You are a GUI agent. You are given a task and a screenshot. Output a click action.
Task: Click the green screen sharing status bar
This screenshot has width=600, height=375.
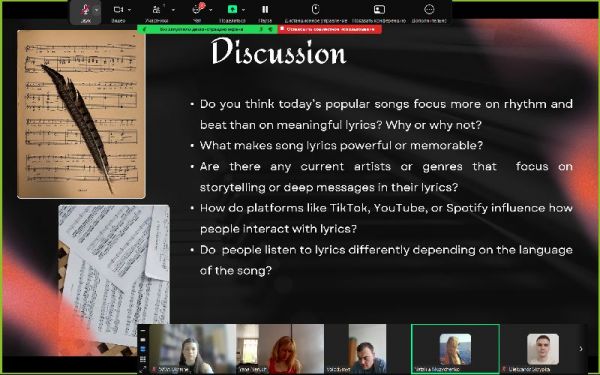point(207,29)
